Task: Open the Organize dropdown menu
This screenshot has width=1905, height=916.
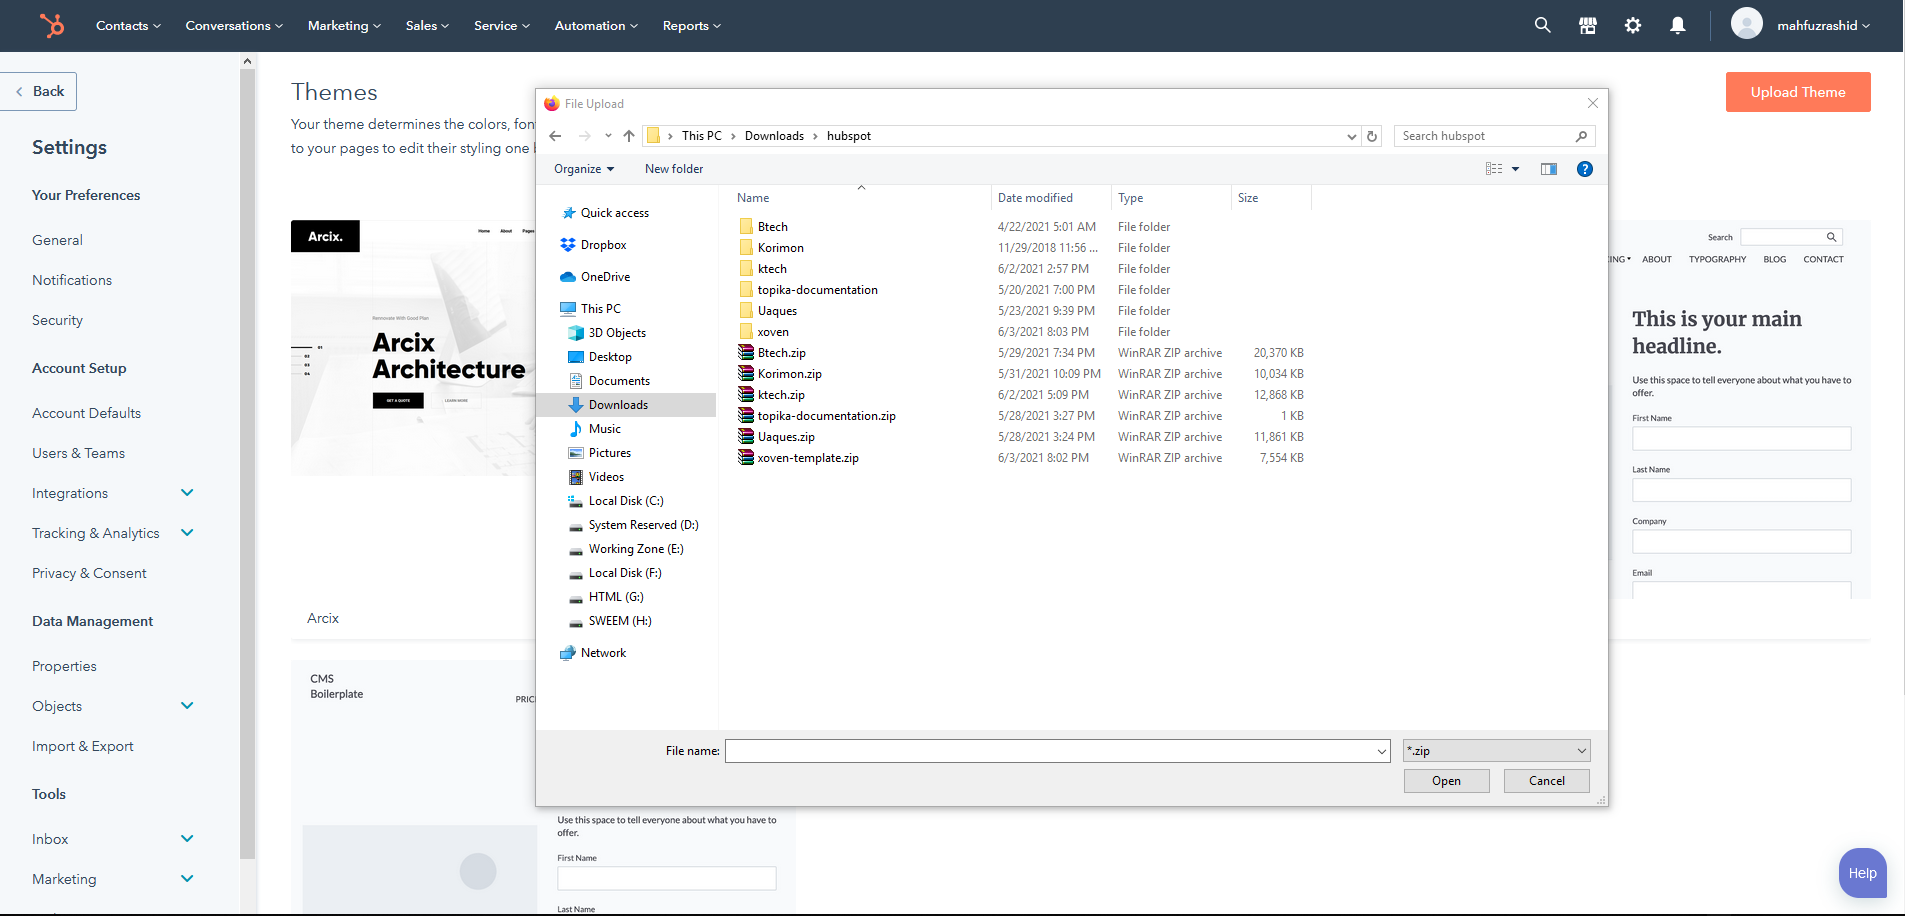Action: (584, 169)
